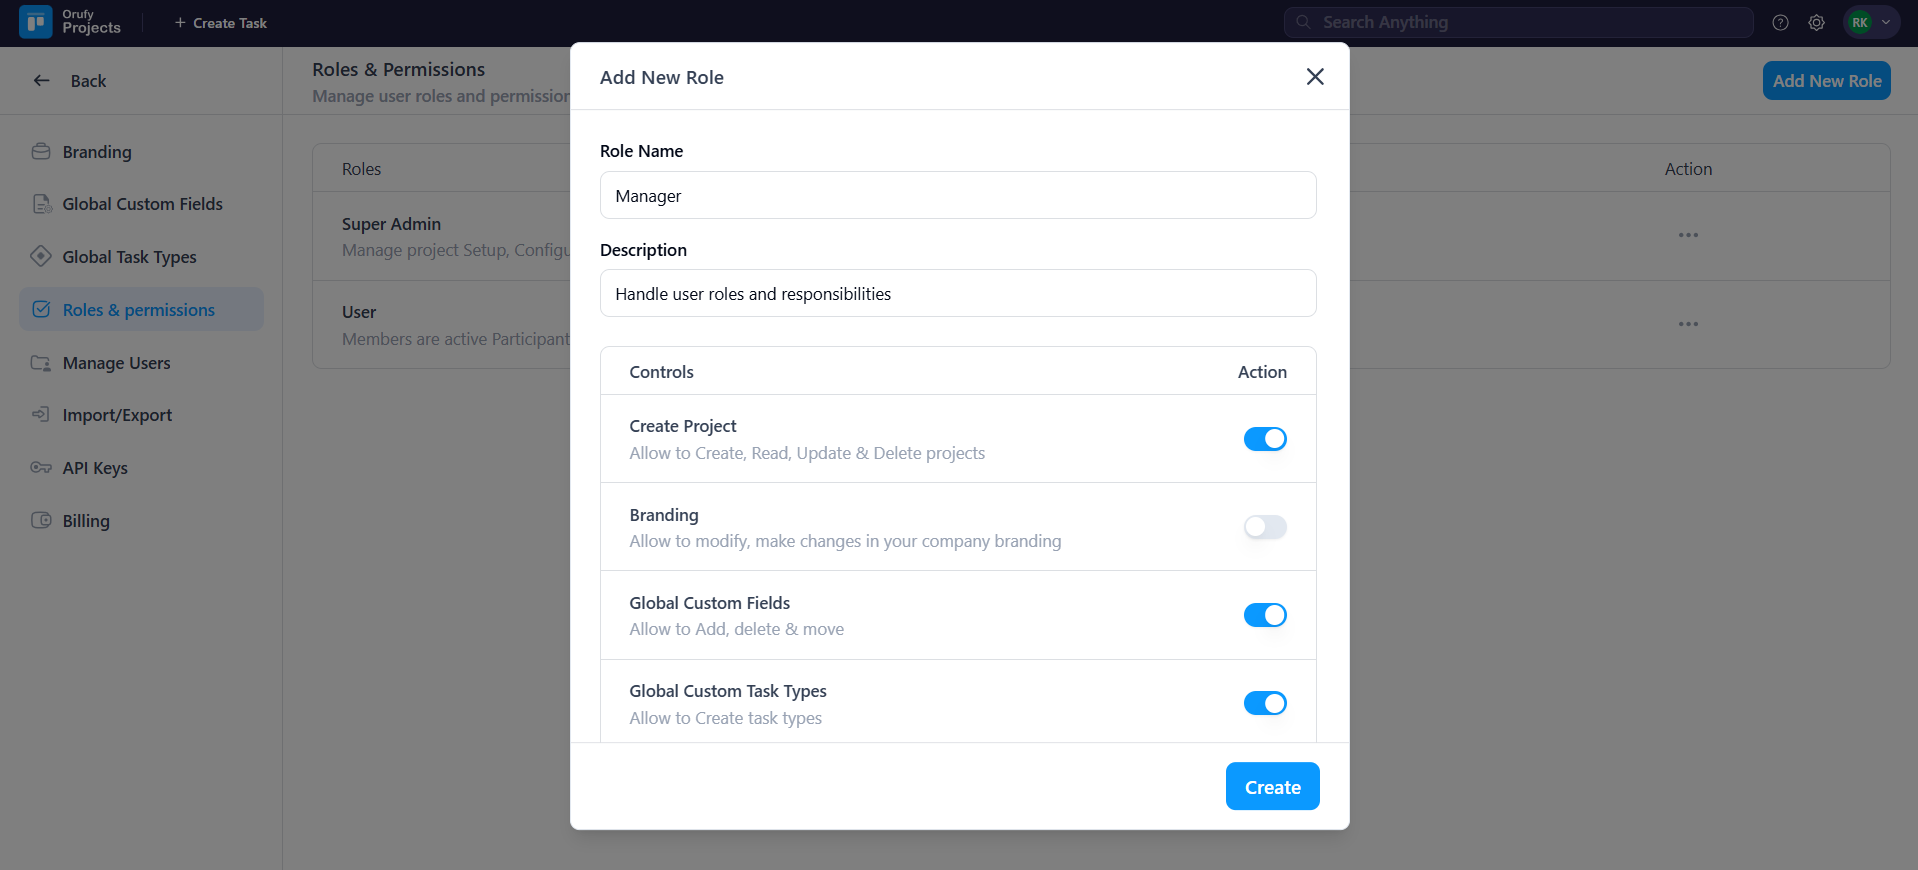This screenshot has width=1918, height=870.
Task: Go to Manage Users settings page
Action: pyautogui.click(x=116, y=363)
